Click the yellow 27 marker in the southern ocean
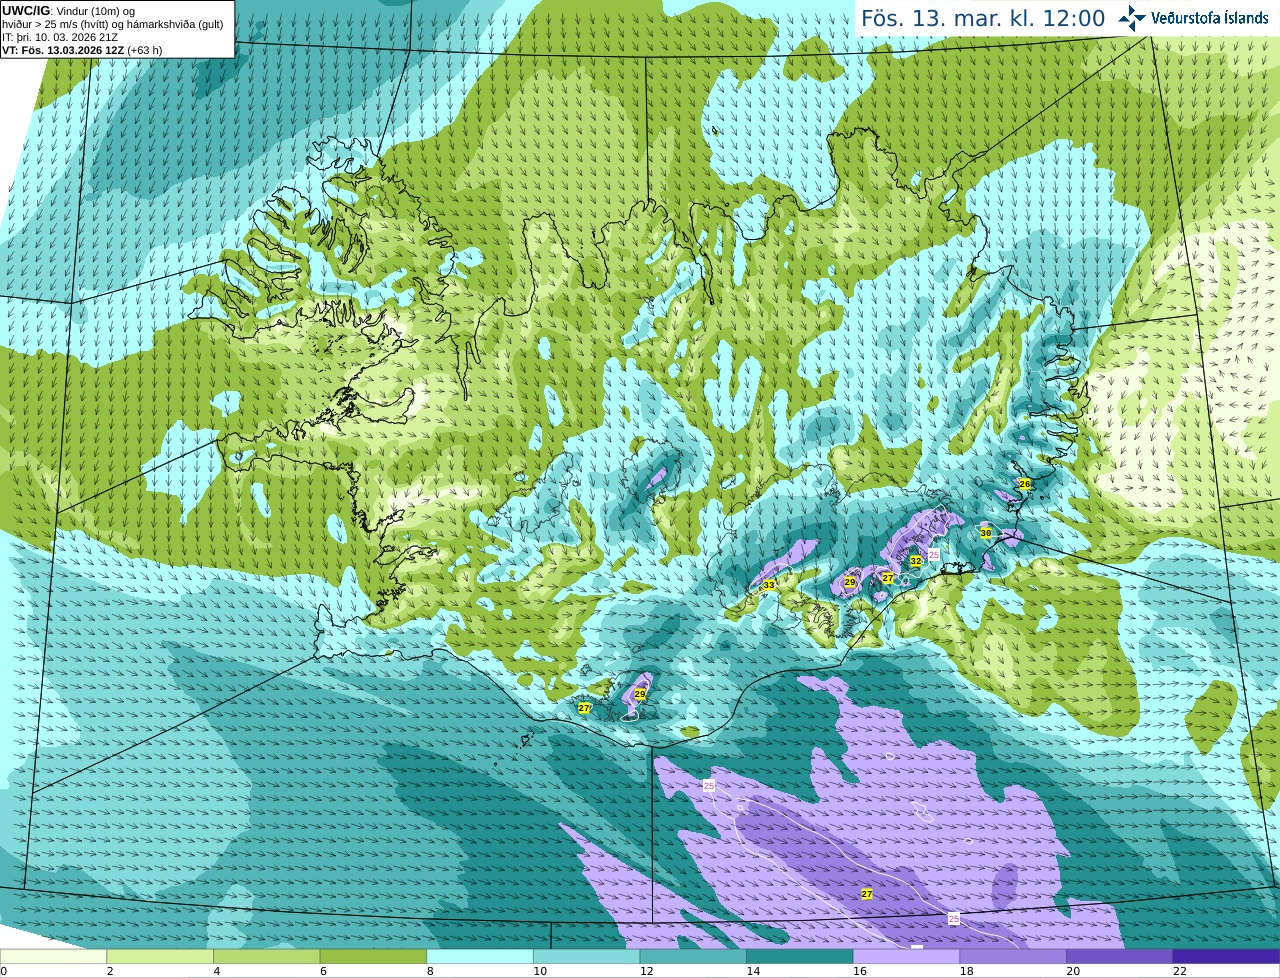Image resolution: width=1280 pixels, height=978 pixels. coord(867,894)
